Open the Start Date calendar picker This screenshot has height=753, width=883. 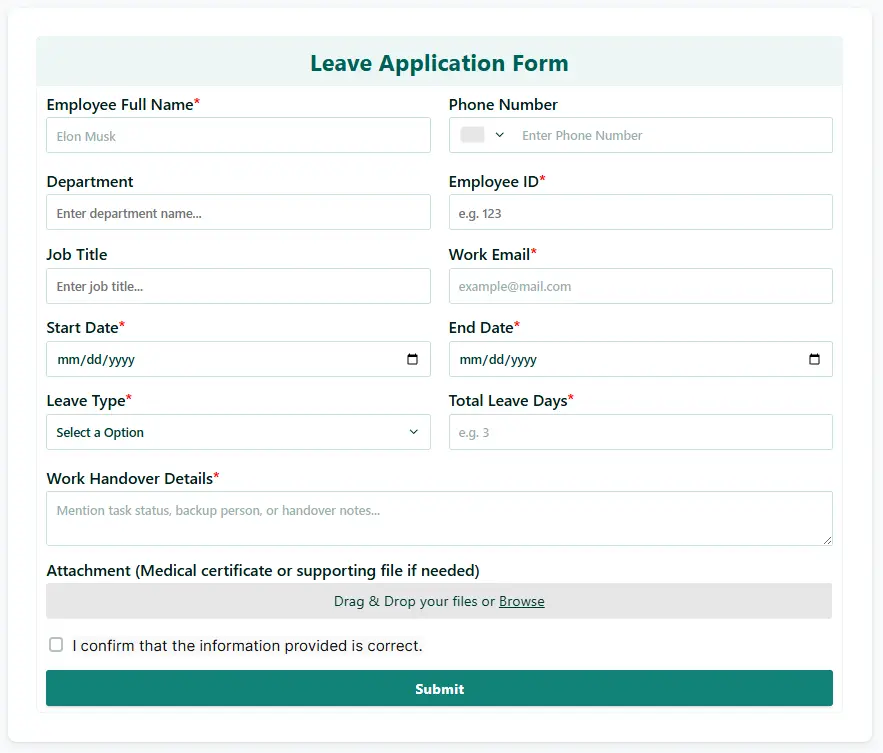(x=413, y=359)
